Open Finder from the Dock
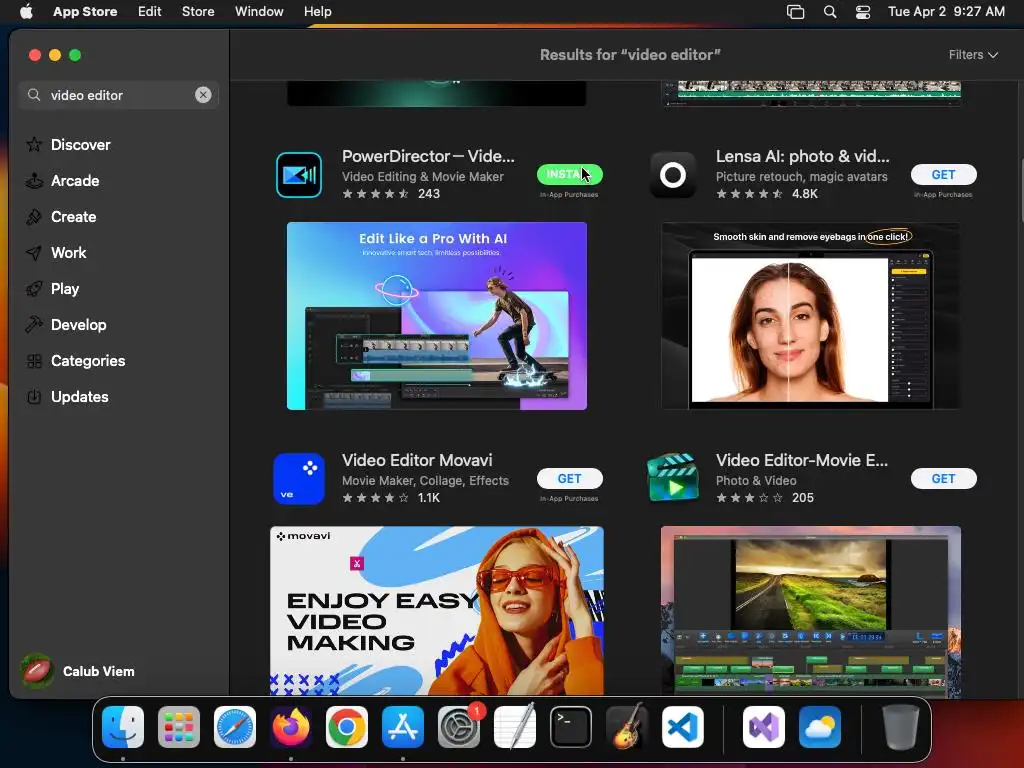 pos(123,727)
